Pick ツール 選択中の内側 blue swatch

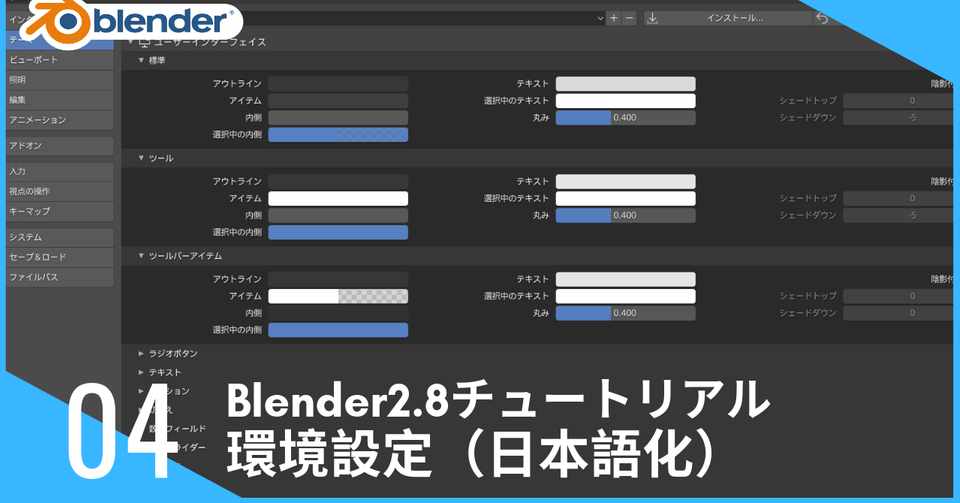click(338, 233)
